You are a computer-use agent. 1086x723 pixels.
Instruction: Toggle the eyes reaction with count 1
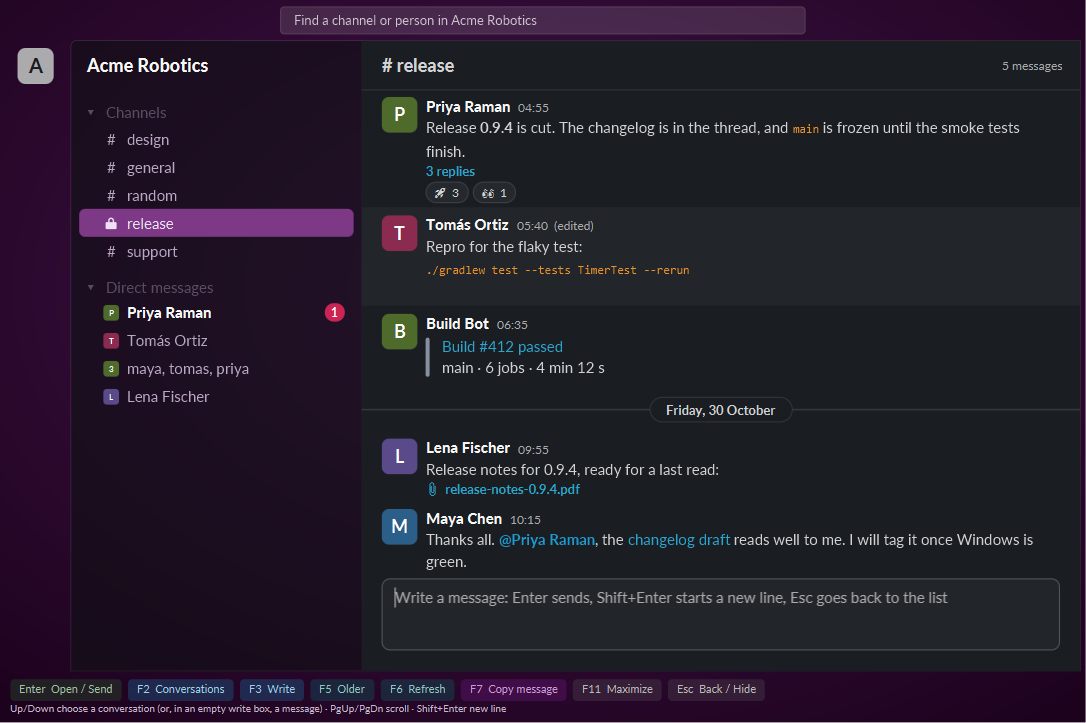[495, 193]
